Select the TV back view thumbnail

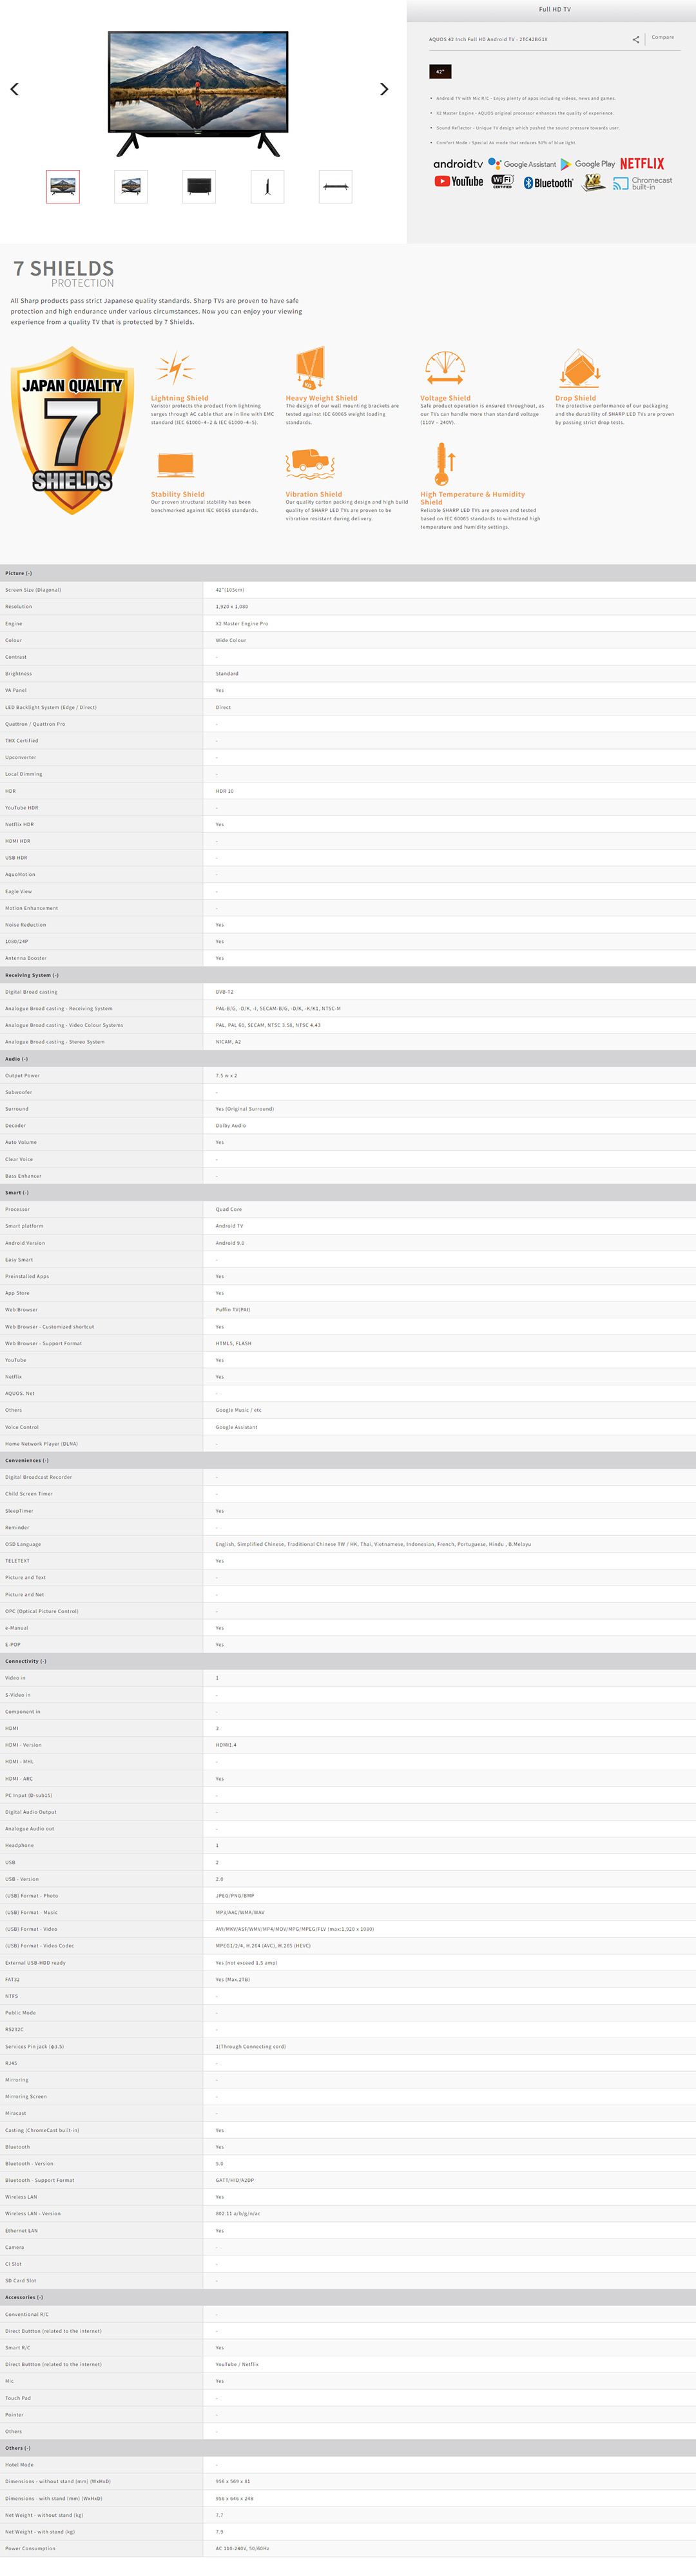(199, 187)
